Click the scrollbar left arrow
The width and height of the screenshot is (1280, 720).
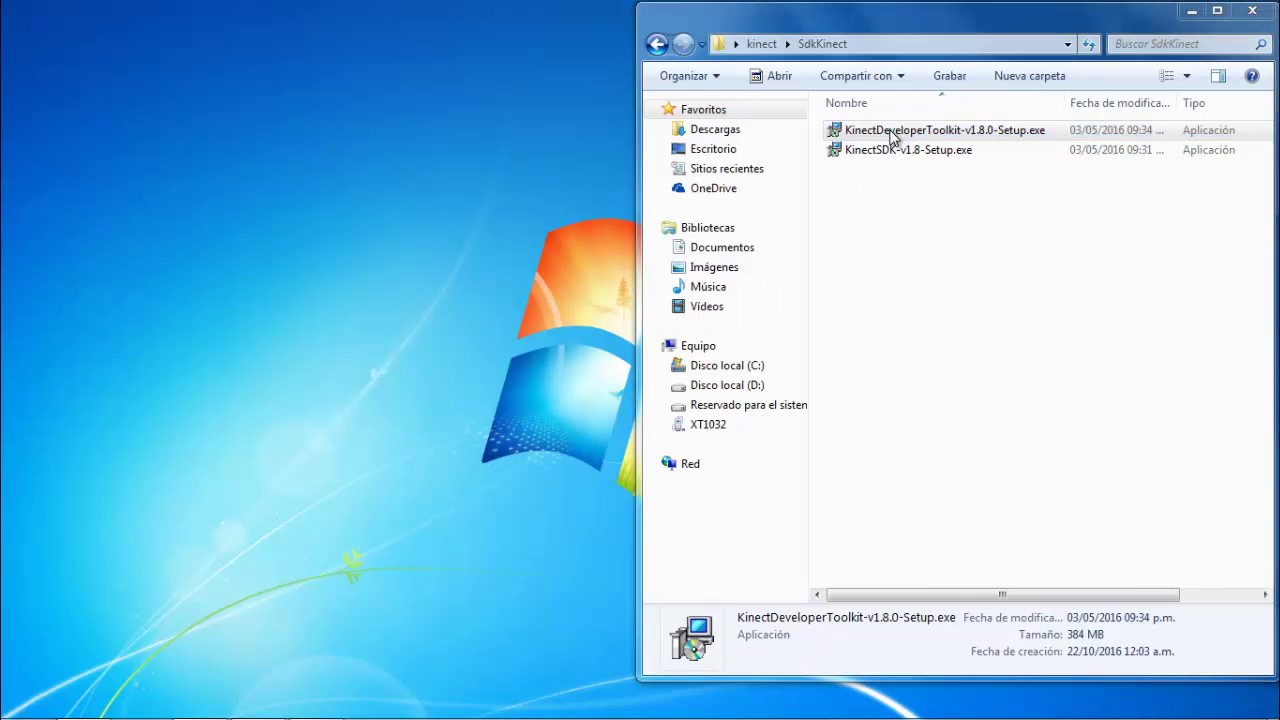click(x=816, y=594)
